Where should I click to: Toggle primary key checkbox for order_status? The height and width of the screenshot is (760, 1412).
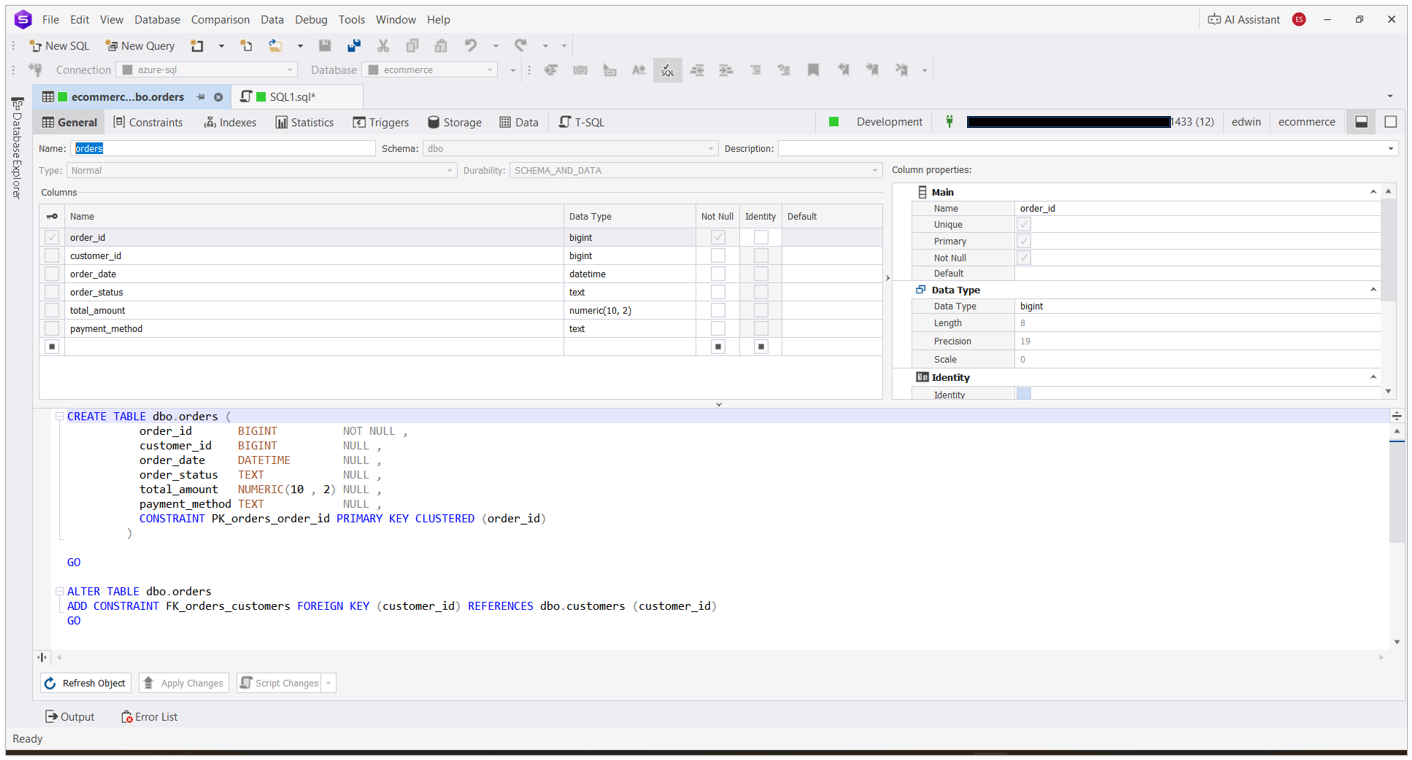52,292
